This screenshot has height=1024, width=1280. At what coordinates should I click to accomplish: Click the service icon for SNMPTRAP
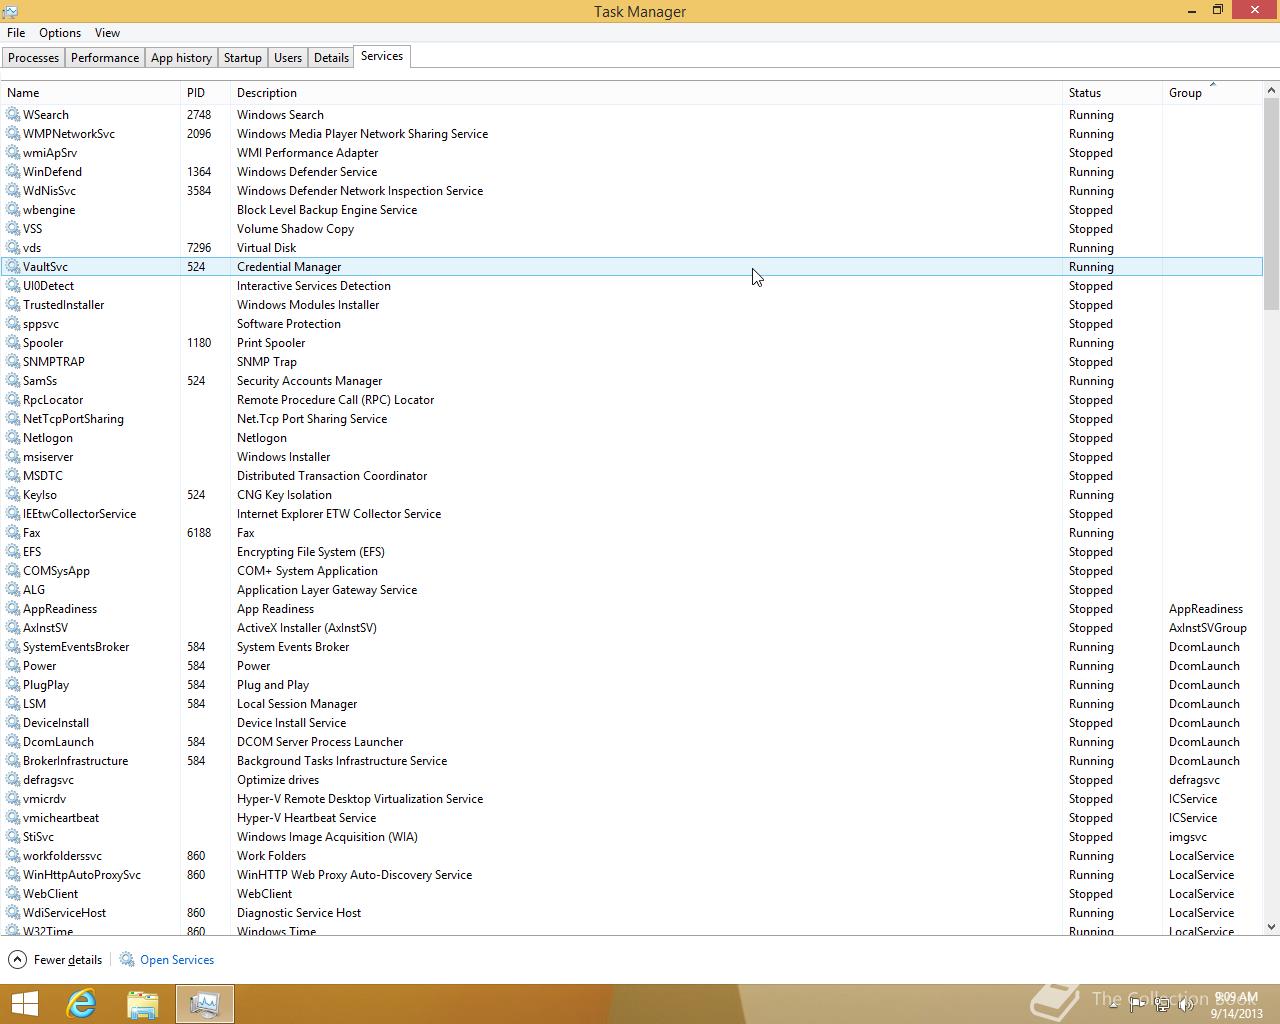13,362
